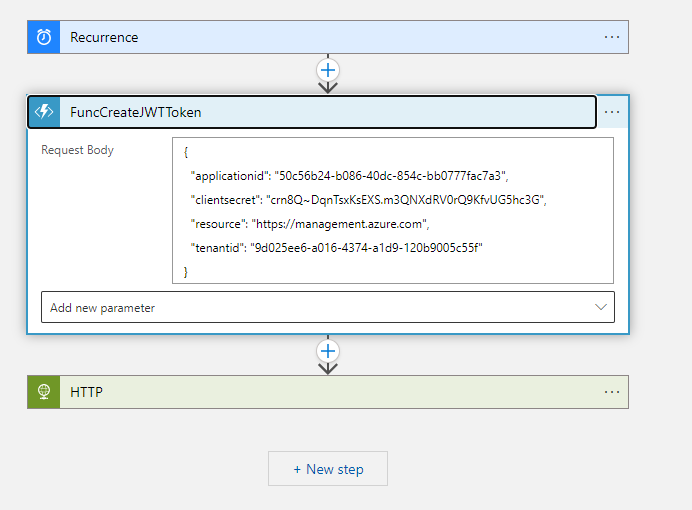Open HTTP step ellipsis menu

click(612, 392)
